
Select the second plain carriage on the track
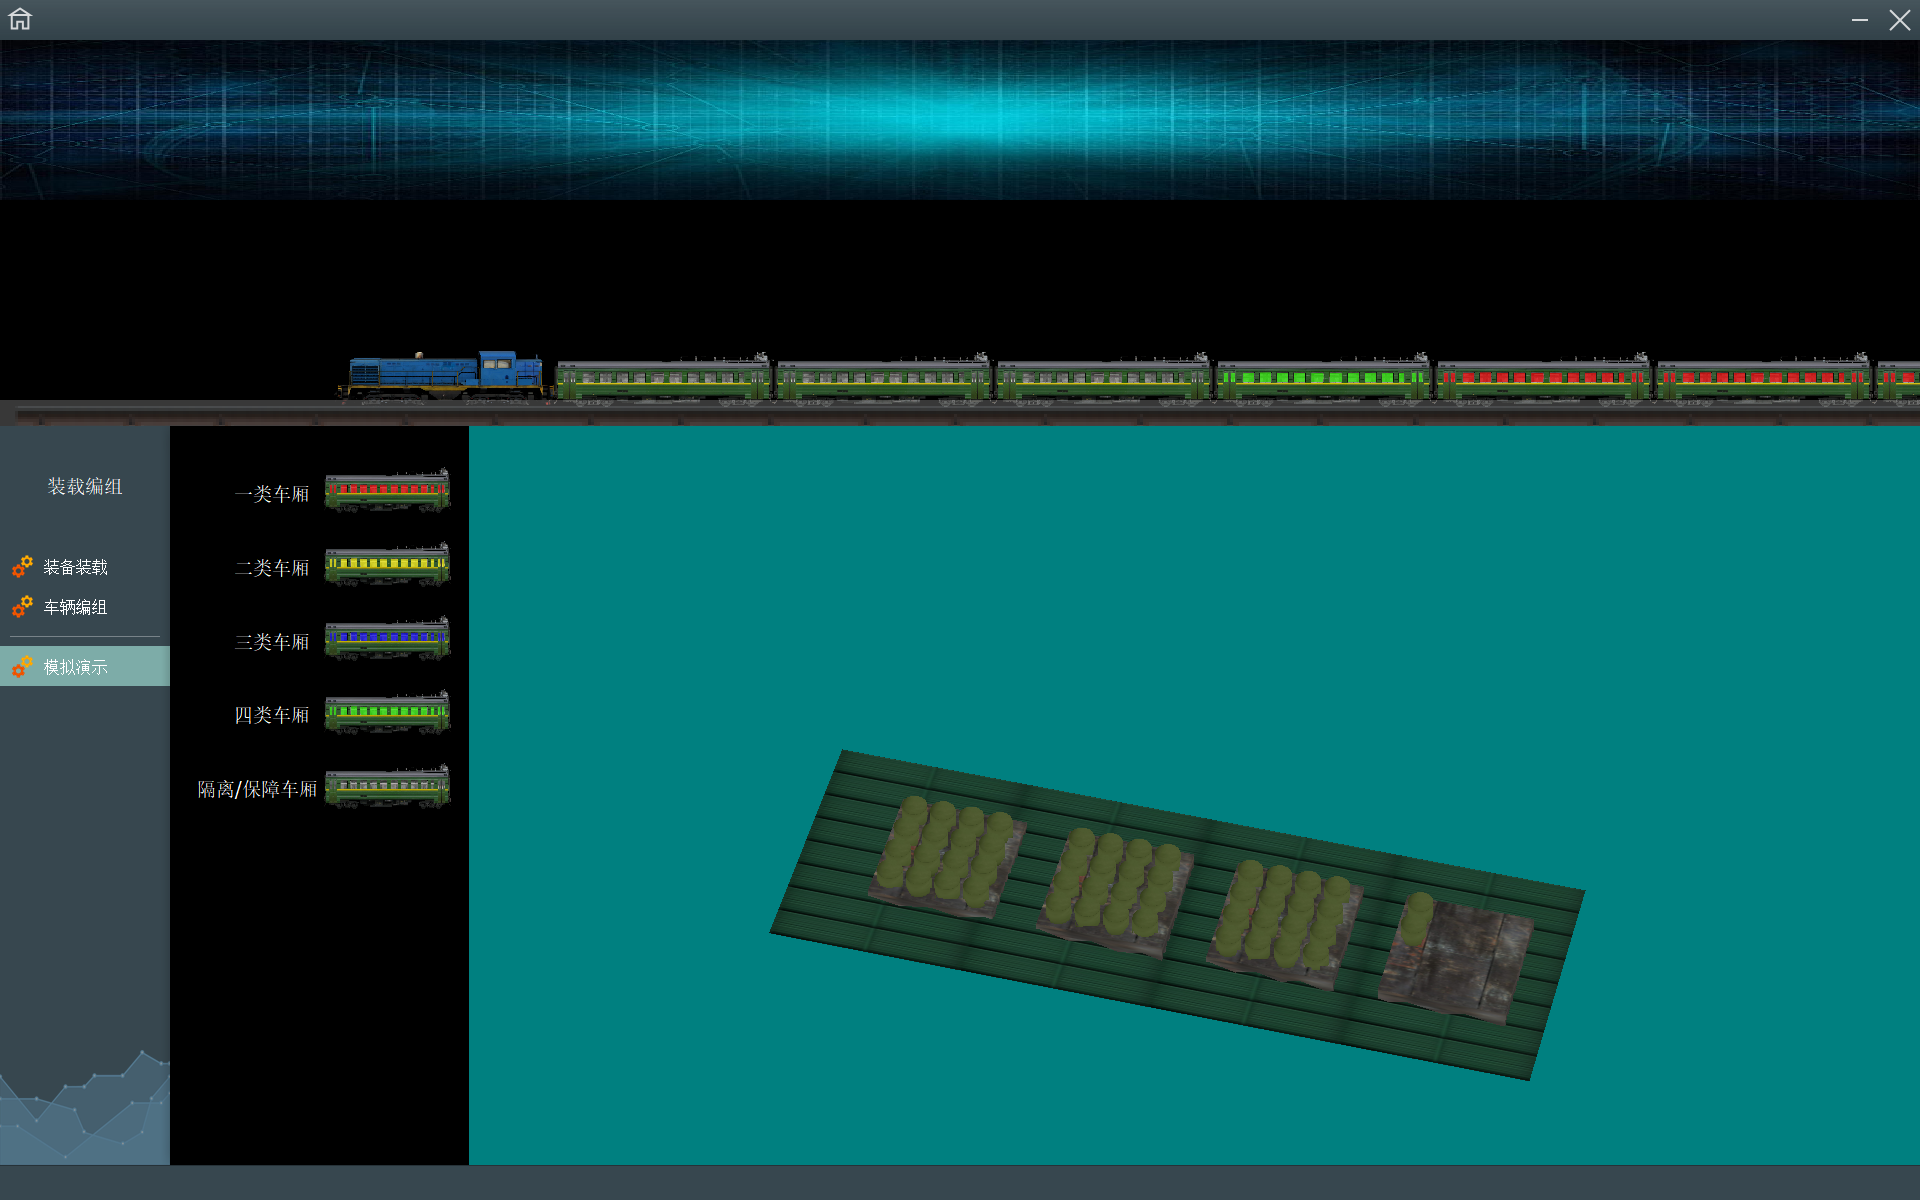[884, 380]
